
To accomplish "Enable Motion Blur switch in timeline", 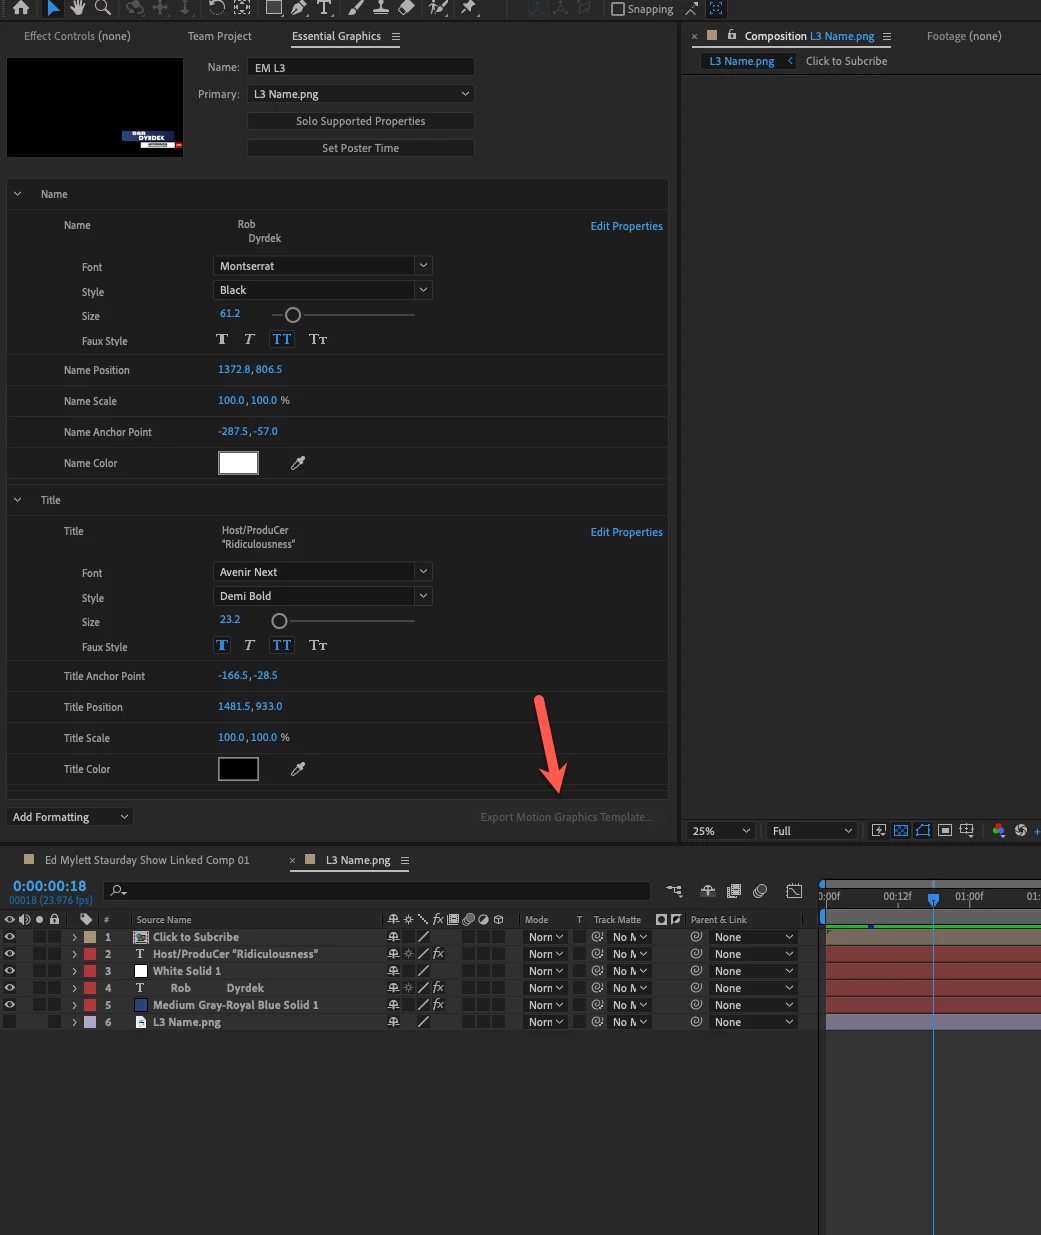I will click(x=760, y=891).
